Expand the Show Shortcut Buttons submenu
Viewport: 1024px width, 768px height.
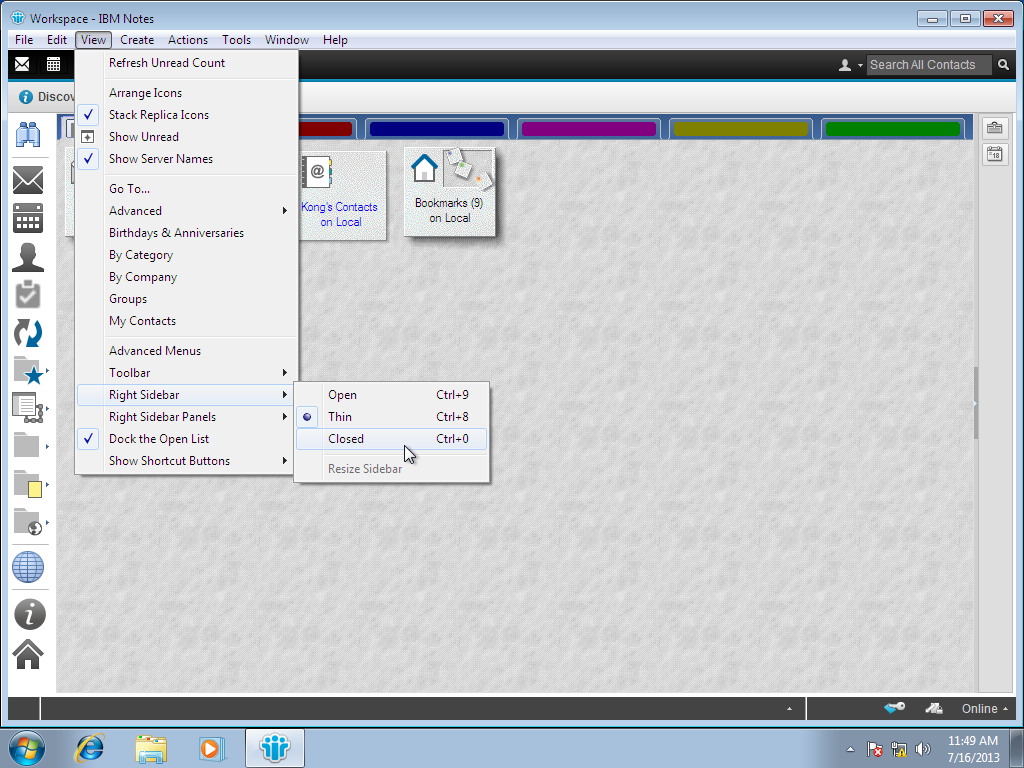(186, 461)
